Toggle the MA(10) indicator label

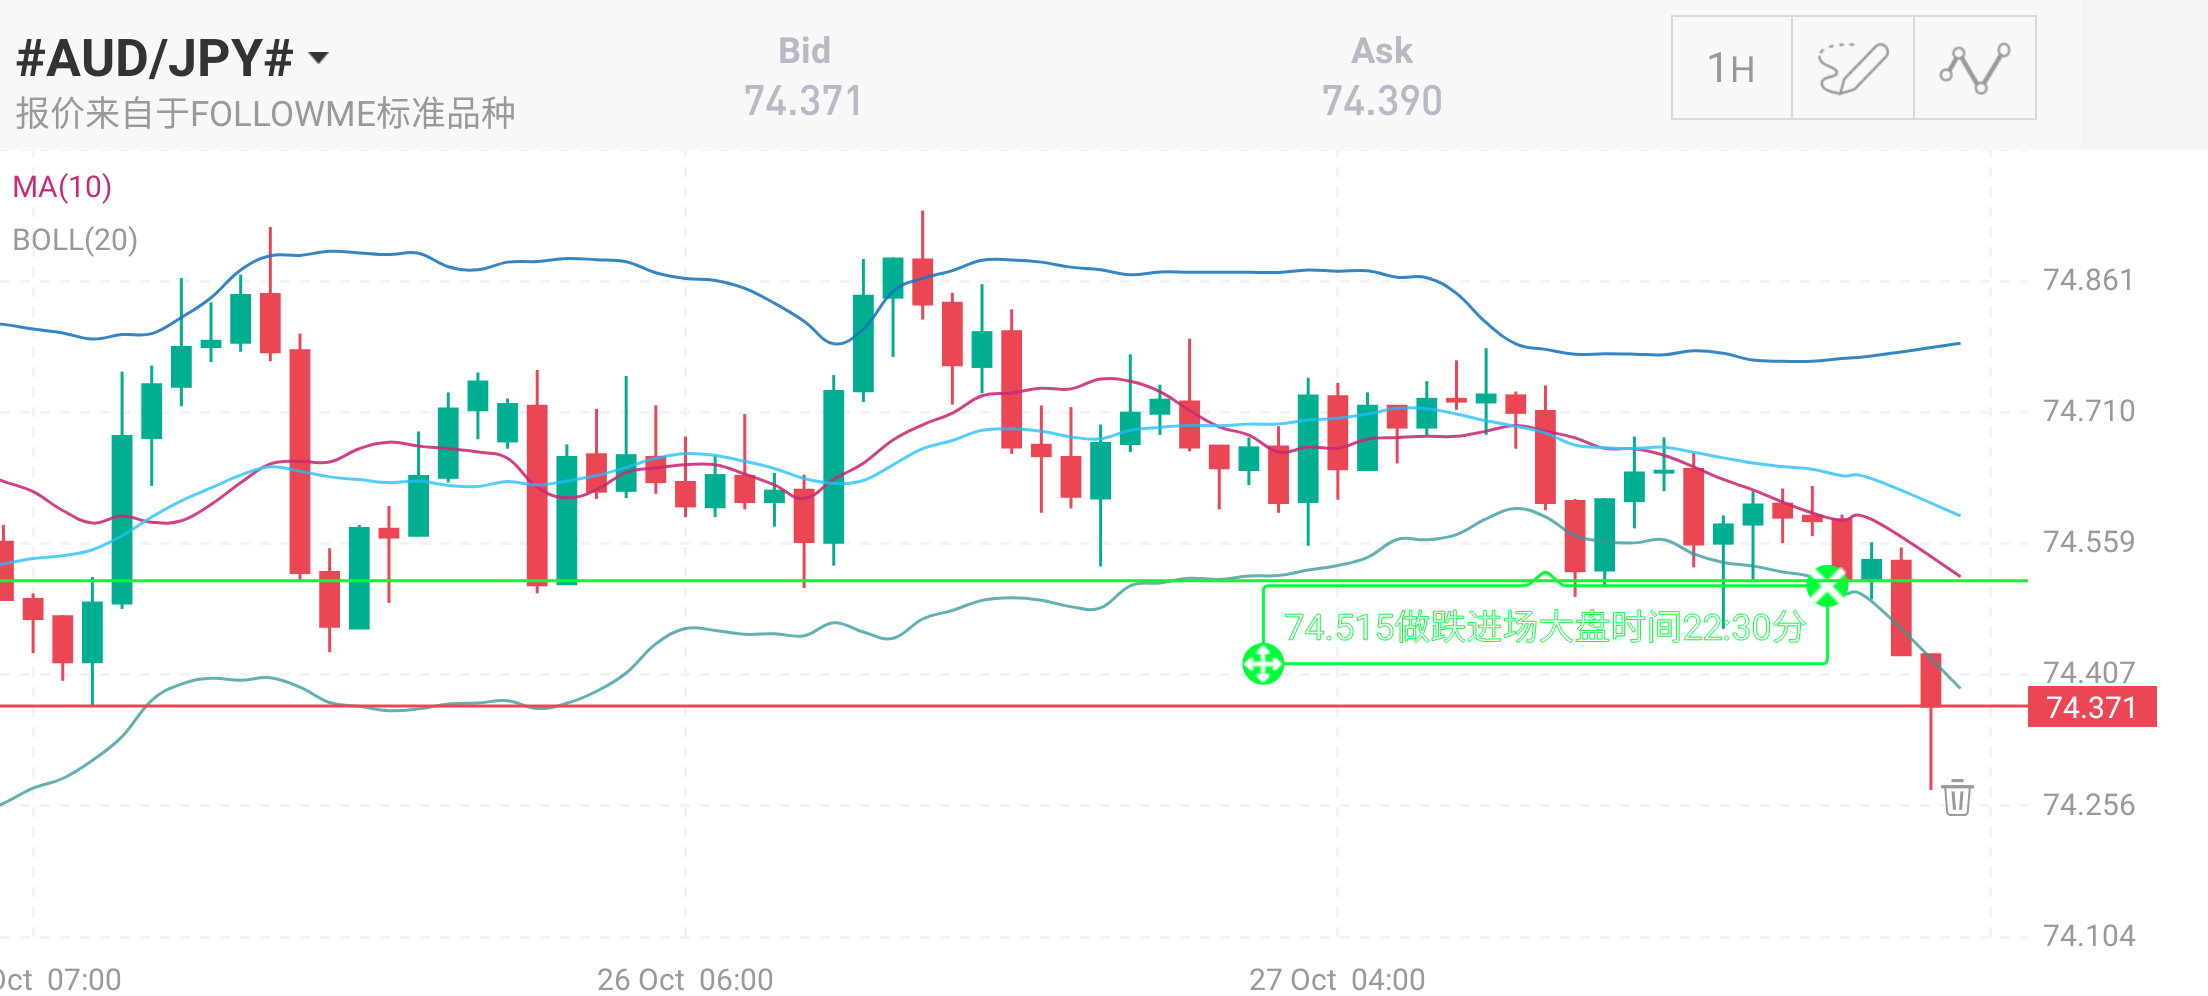click(x=62, y=187)
